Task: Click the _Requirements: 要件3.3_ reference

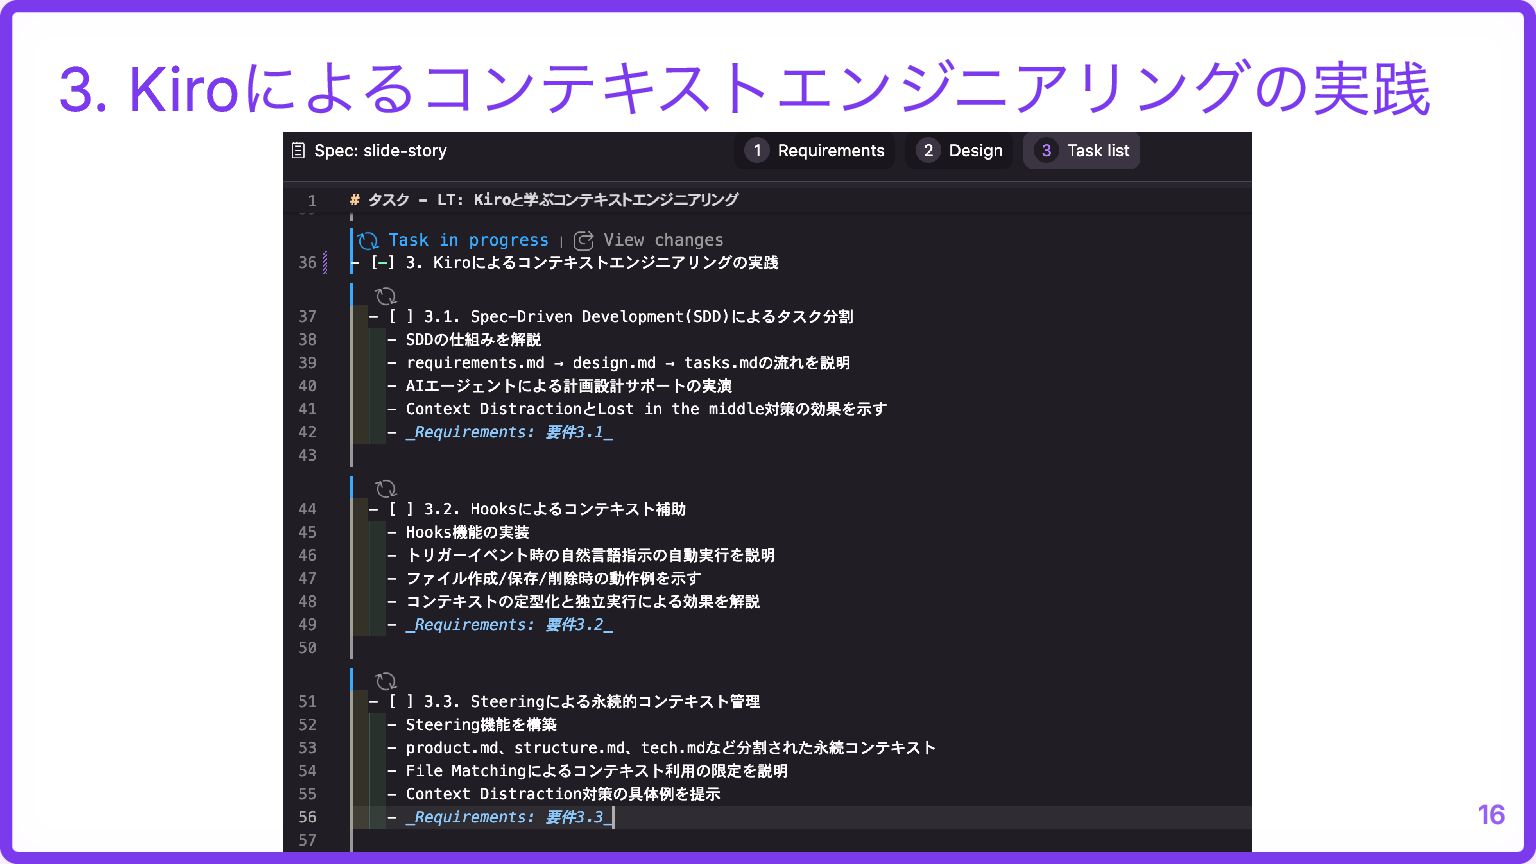Action: [x=509, y=818]
